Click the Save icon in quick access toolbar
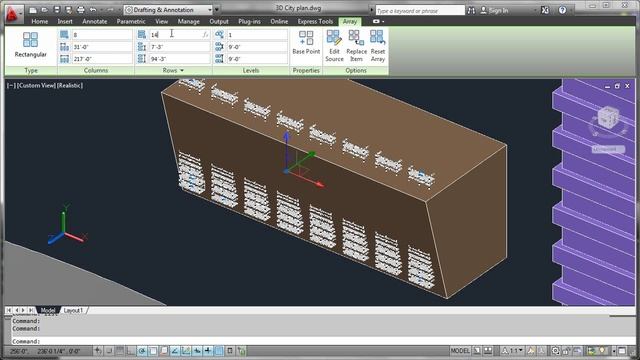 point(57,10)
